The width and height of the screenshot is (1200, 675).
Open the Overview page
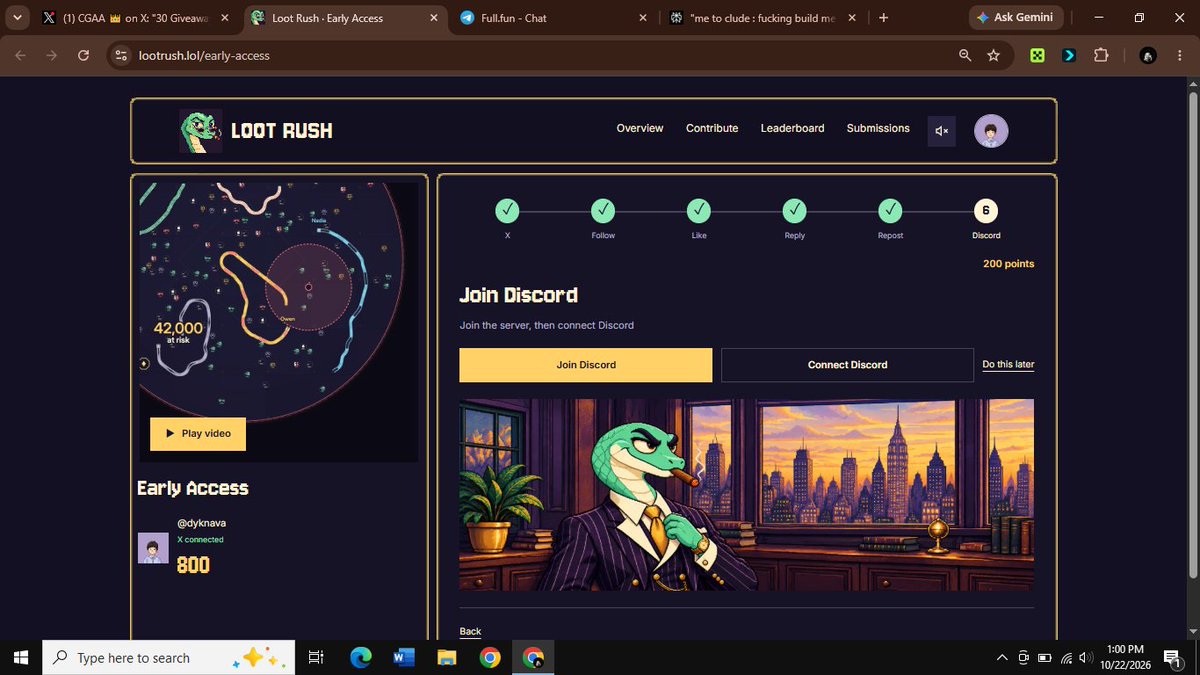pyautogui.click(x=640, y=128)
